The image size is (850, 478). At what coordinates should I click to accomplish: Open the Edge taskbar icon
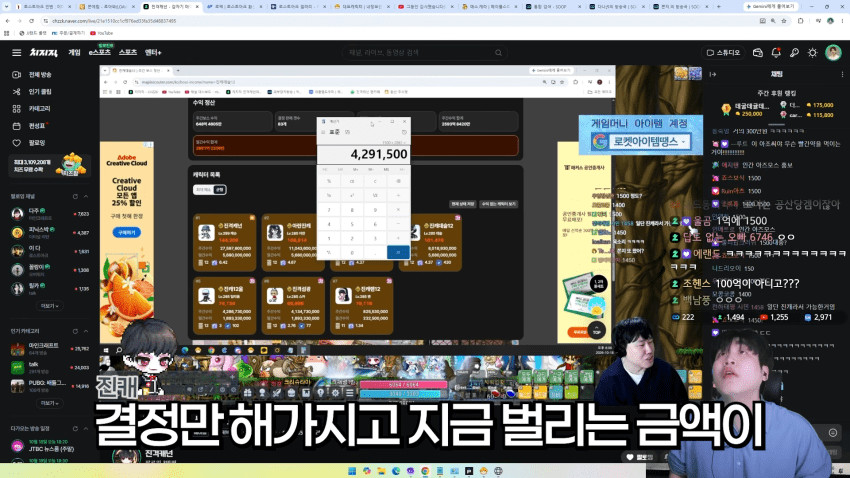(x=396, y=470)
